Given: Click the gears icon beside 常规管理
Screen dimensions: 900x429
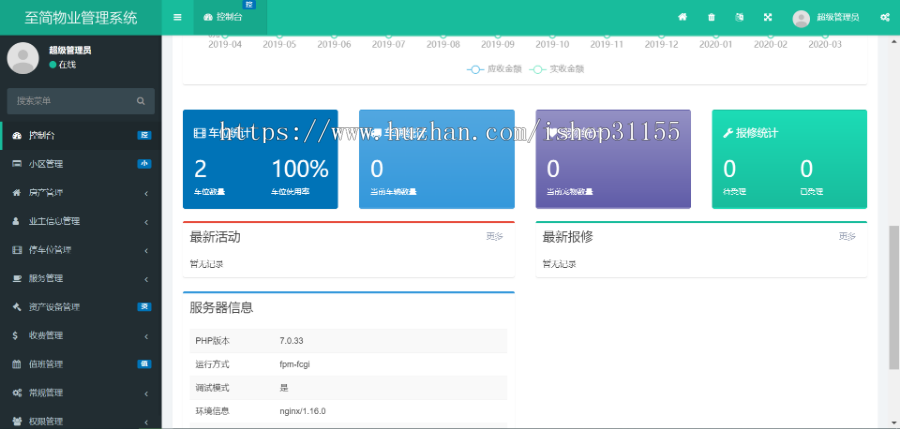Looking at the screenshot, I should (x=17, y=393).
